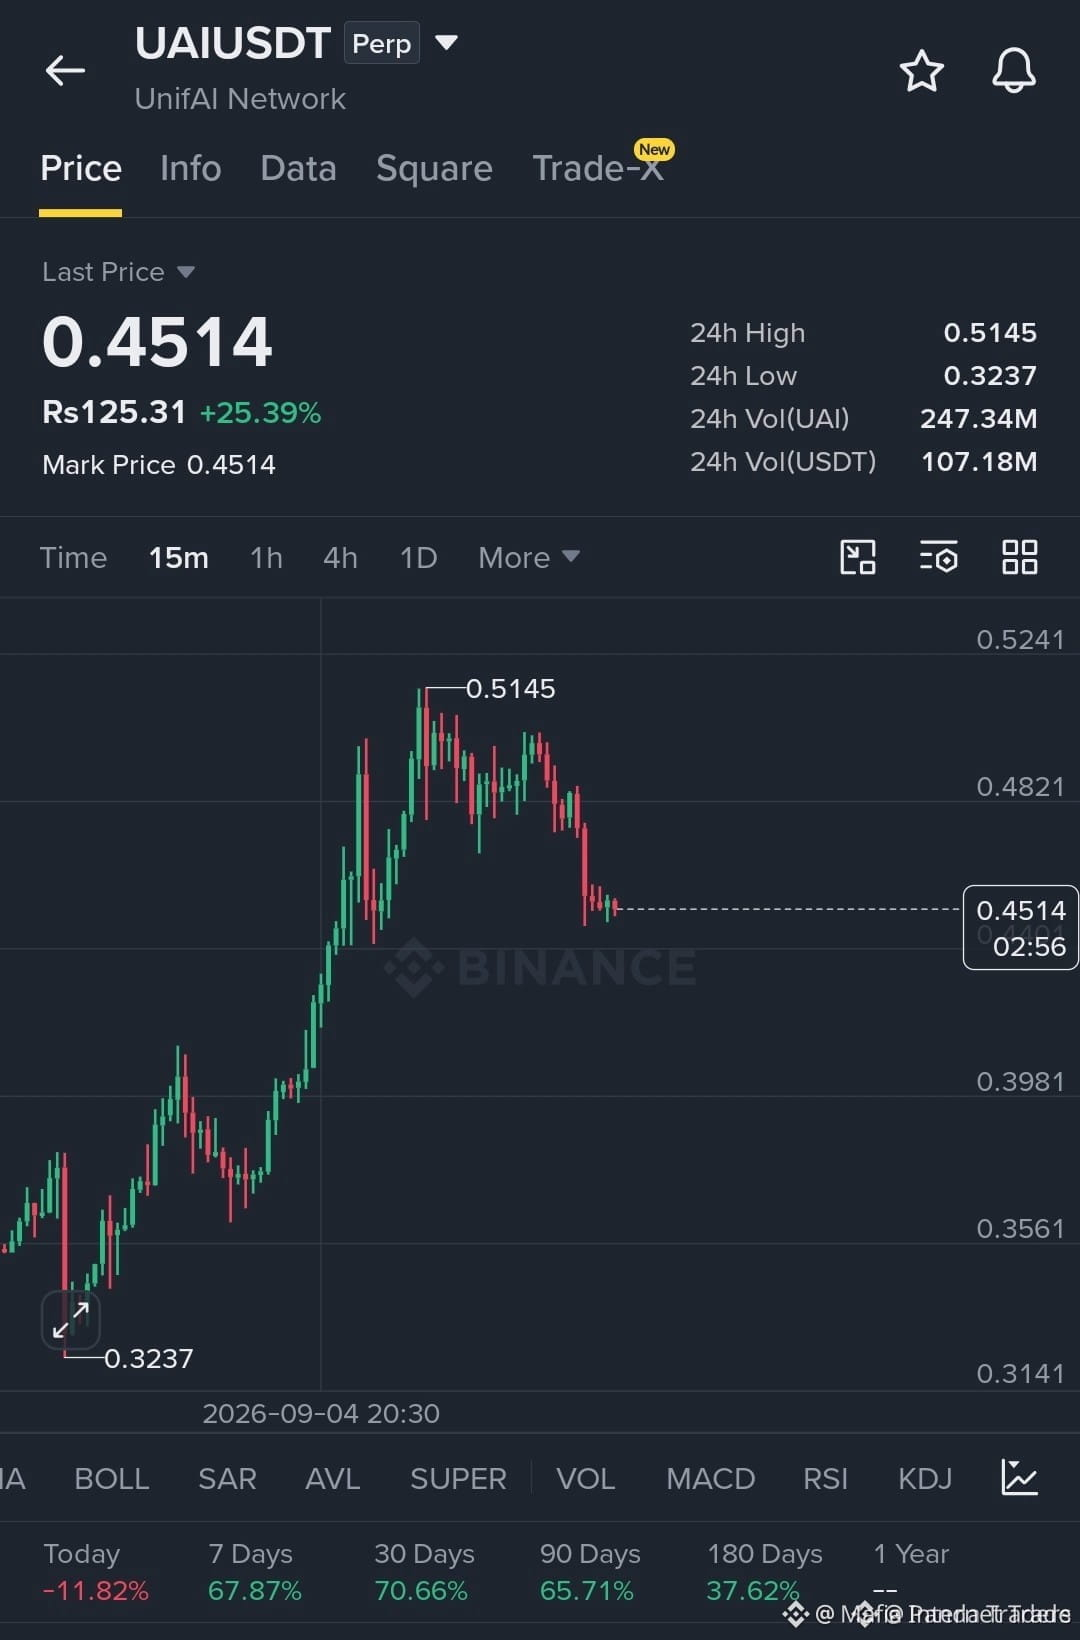Tap the back arrow icon

pyautogui.click(x=65, y=70)
